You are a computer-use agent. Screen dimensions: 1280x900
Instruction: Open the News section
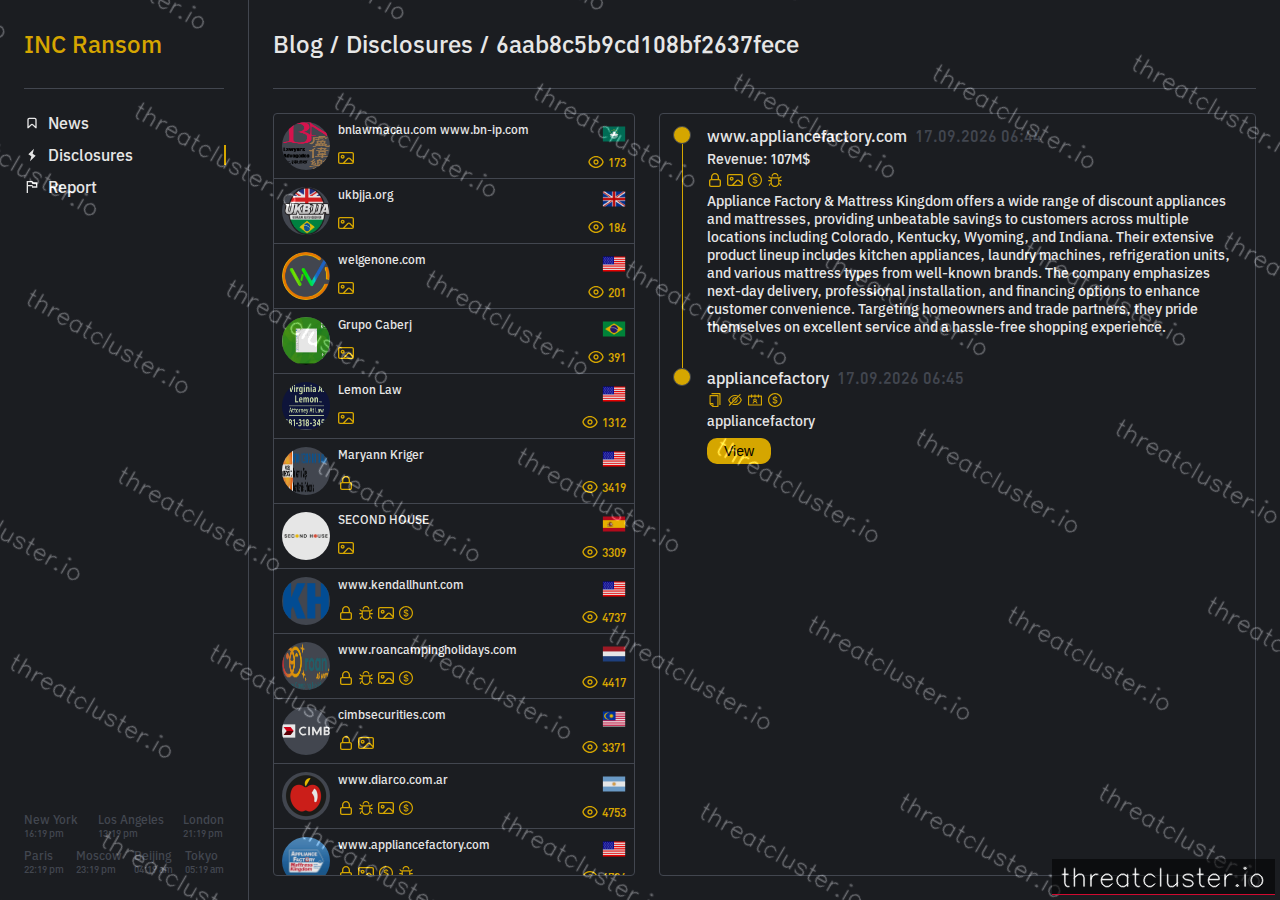[x=68, y=123]
